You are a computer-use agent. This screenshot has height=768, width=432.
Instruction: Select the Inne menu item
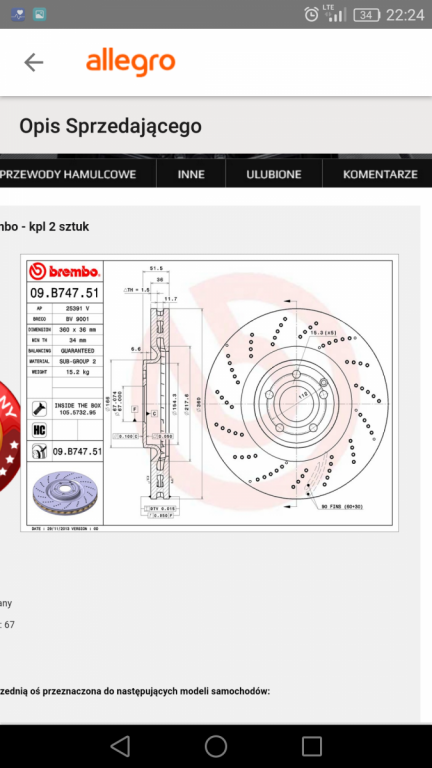tap(191, 174)
